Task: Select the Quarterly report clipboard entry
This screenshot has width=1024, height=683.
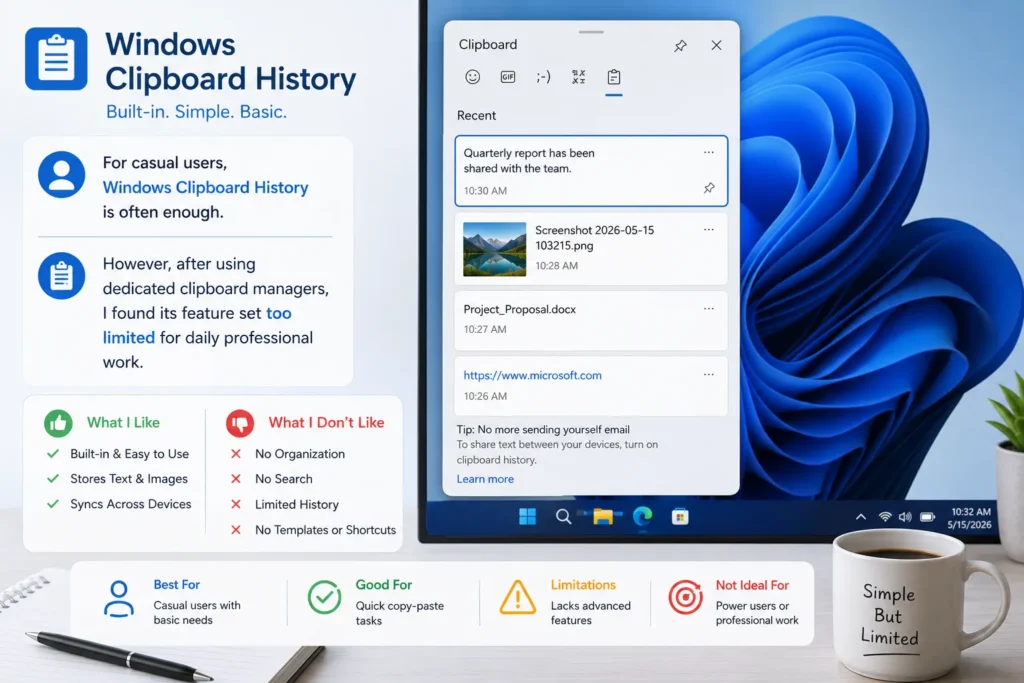Action: 591,171
